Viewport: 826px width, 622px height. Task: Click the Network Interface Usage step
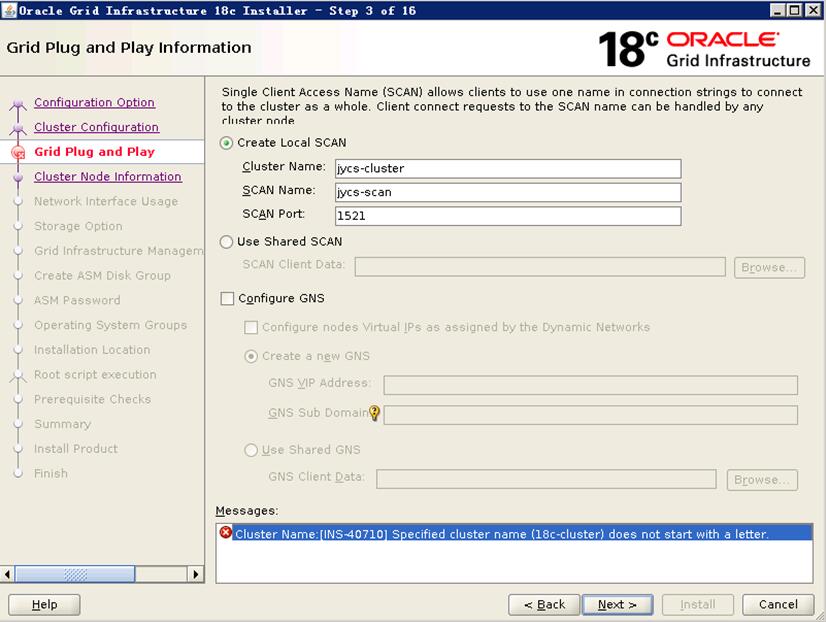106,201
